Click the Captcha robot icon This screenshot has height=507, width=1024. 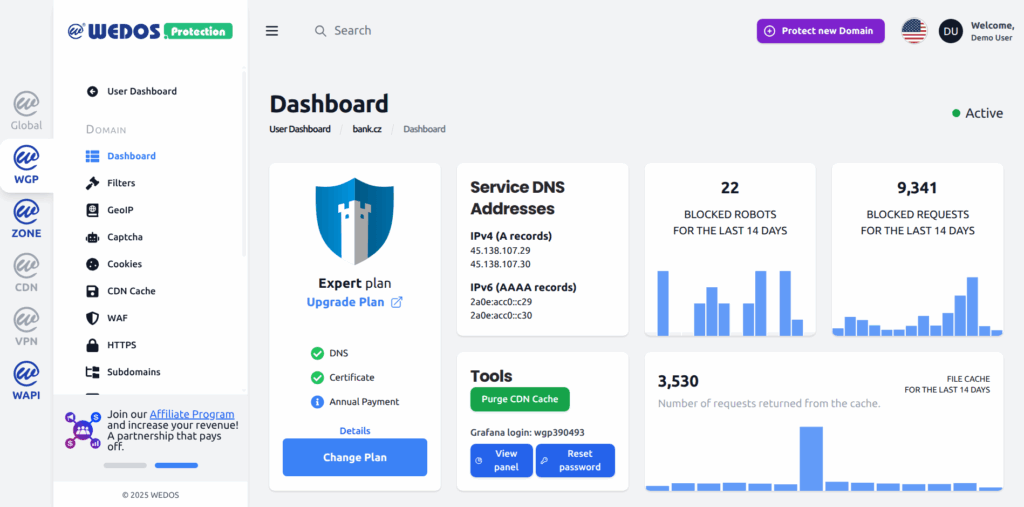coord(92,237)
